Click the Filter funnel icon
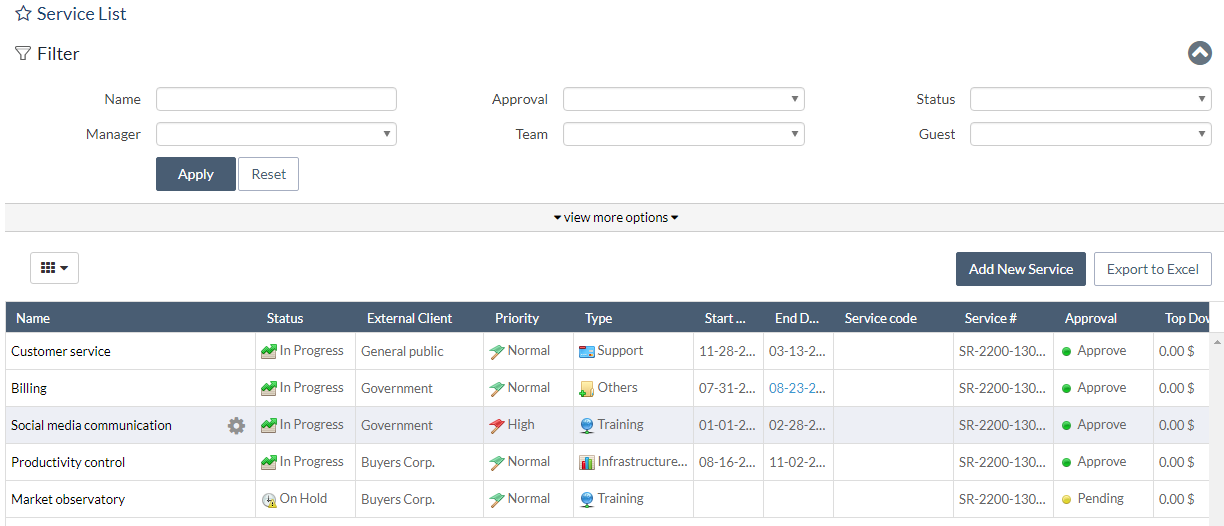The height and width of the screenshot is (526, 1224). (23, 54)
